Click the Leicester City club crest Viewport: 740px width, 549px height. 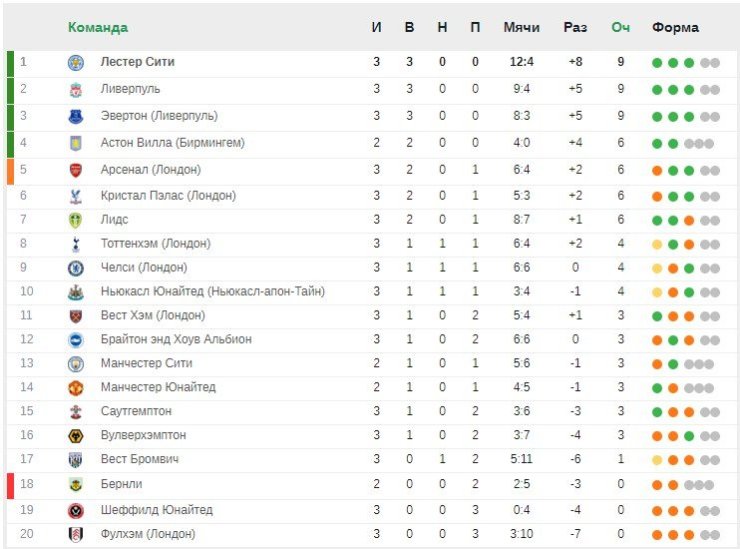[x=76, y=62]
